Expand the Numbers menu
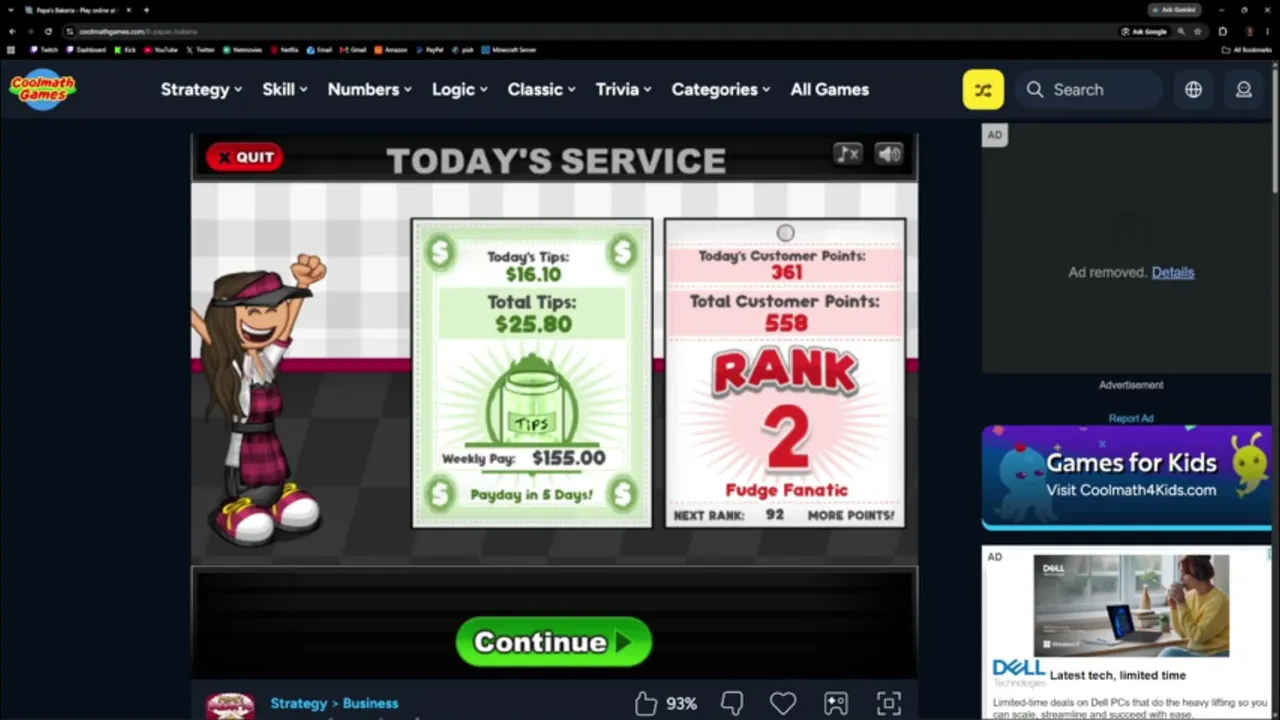1280x720 pixels. (370, 89)
